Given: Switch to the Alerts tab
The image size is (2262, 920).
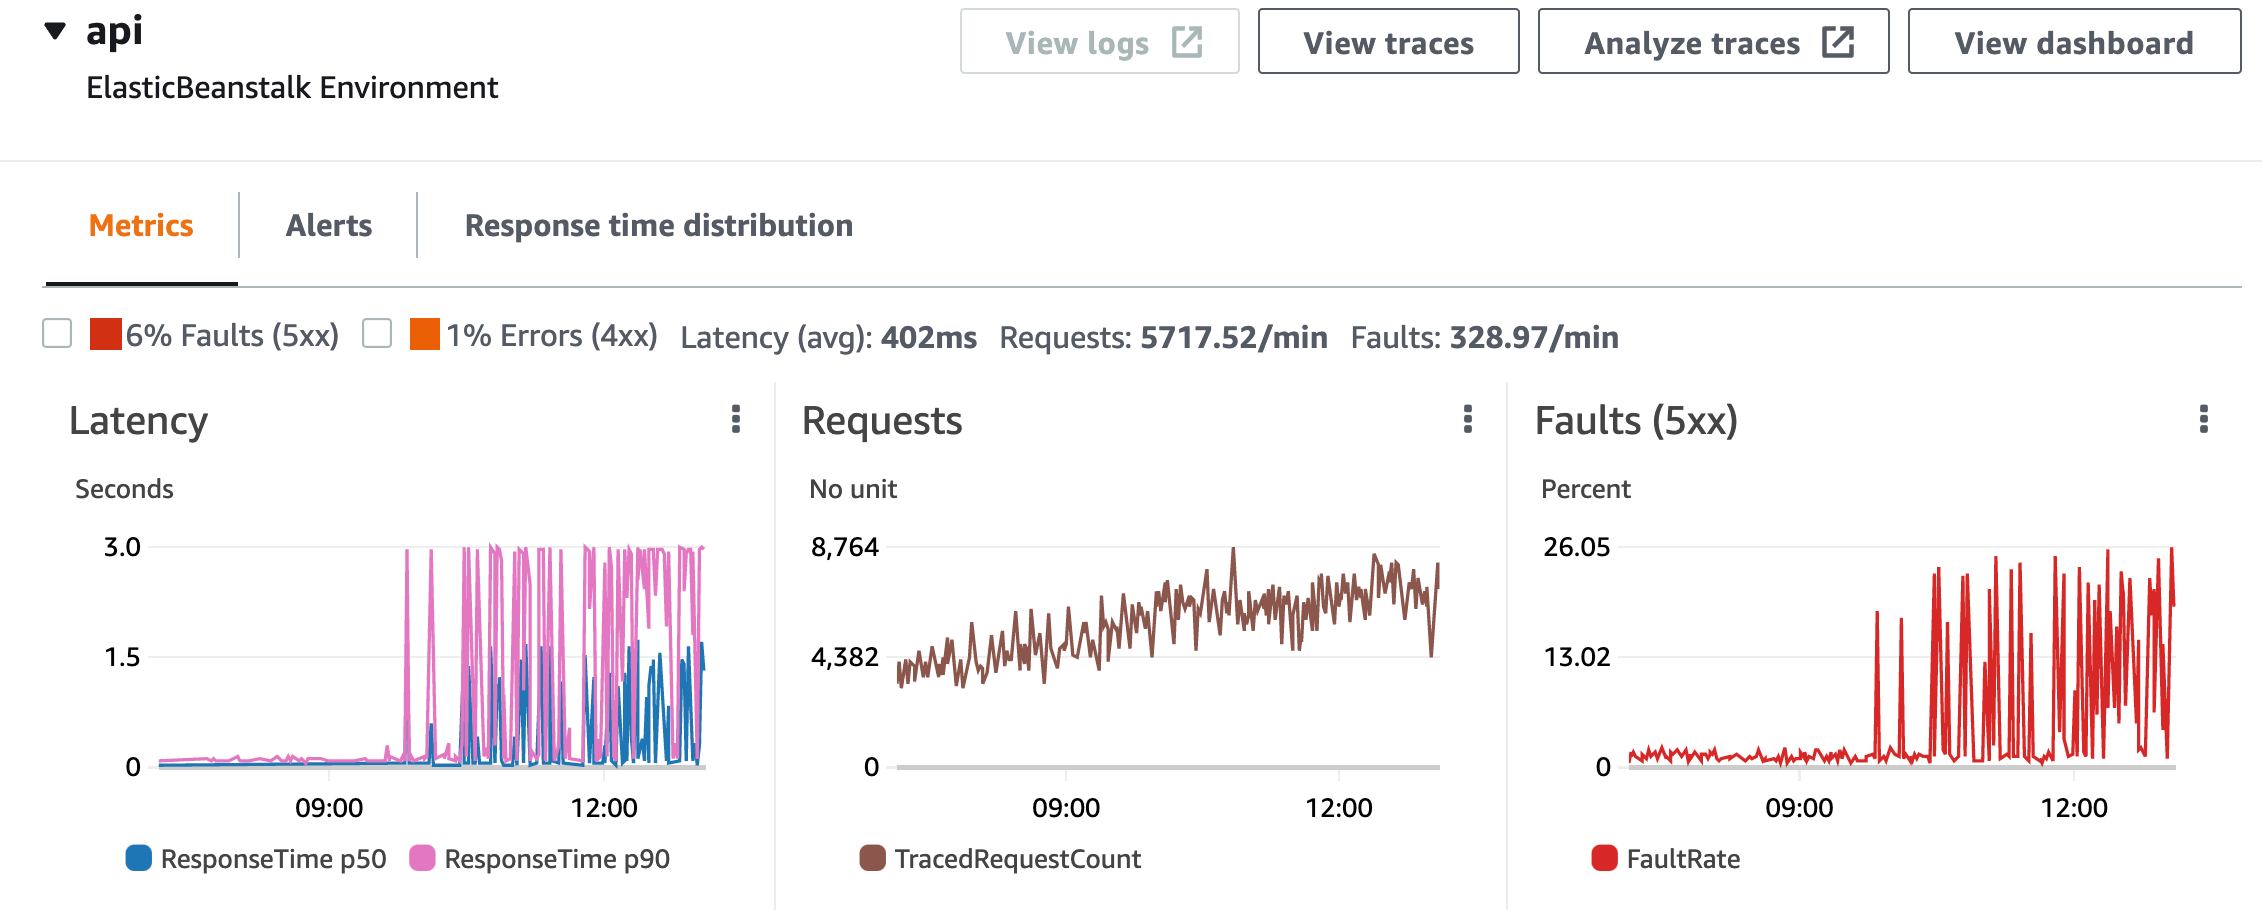Looking at the screenshot, I should [328, 225].
